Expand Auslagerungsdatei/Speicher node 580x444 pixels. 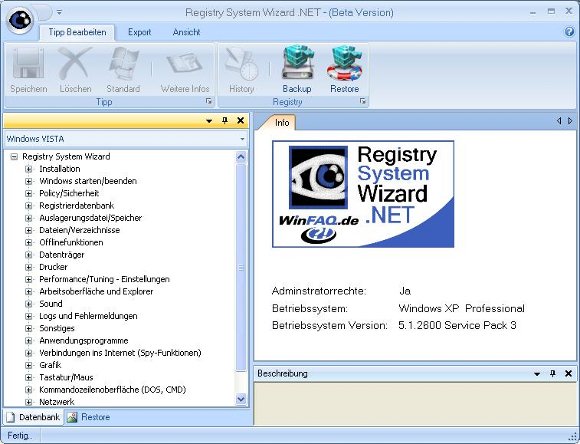pos(28,218)
